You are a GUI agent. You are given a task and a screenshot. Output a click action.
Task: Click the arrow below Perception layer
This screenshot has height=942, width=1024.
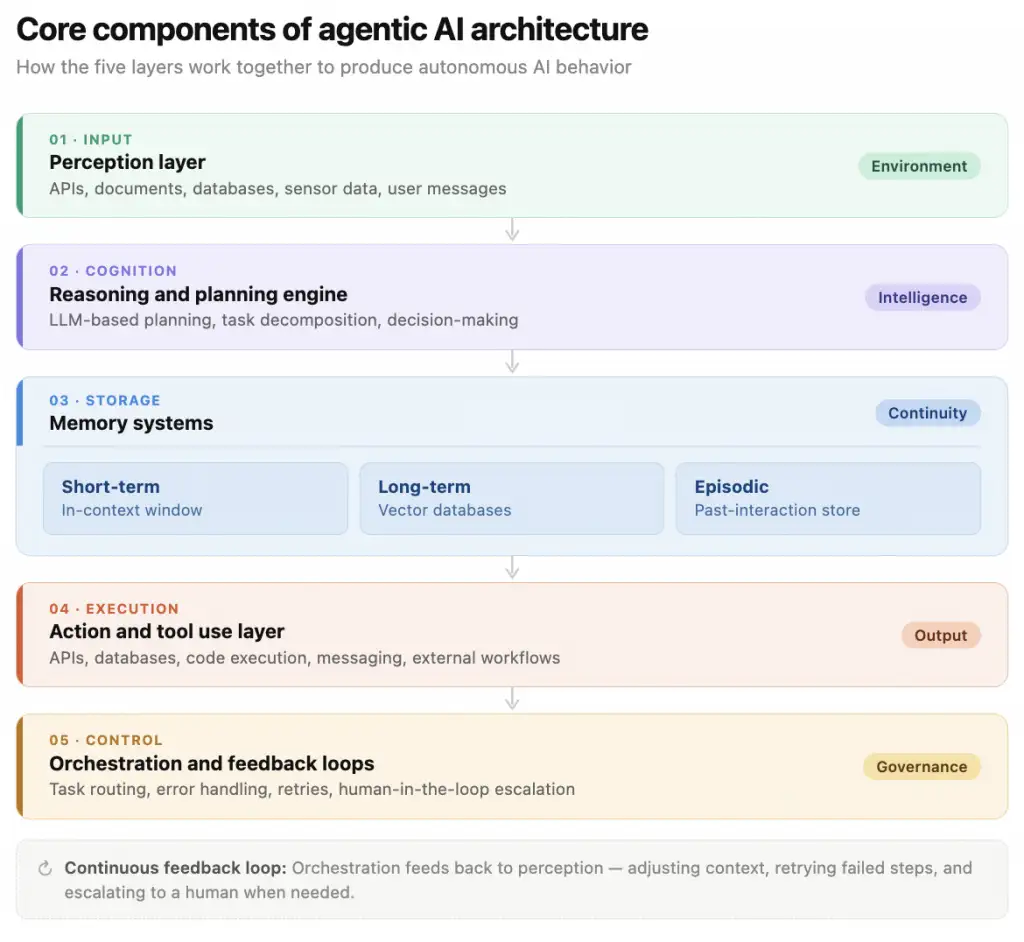click(513, 229)
